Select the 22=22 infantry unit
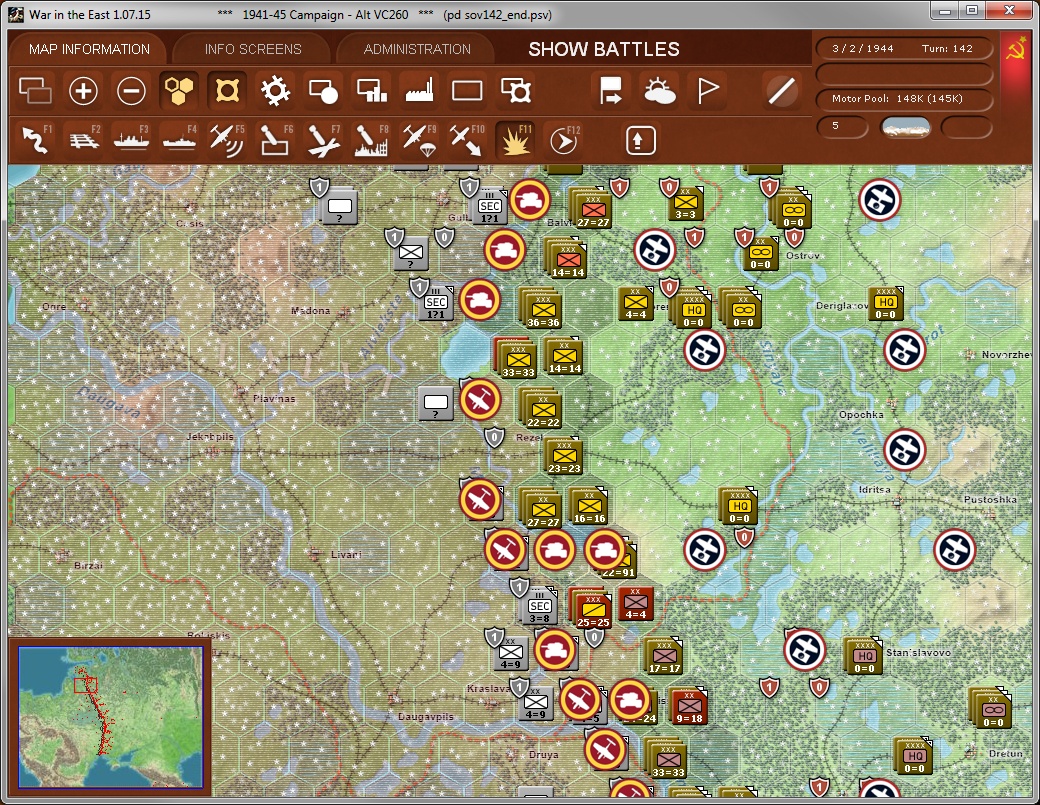 tap(542, 409)
